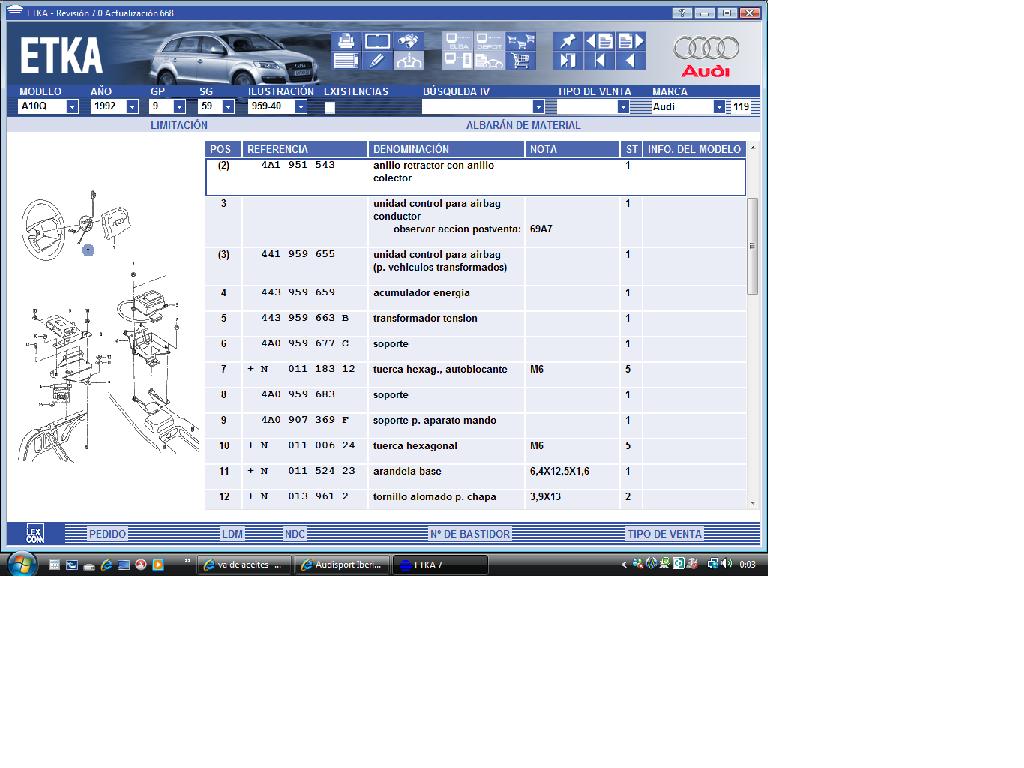Click the exit door arrow icon

[x=567, y=61]
